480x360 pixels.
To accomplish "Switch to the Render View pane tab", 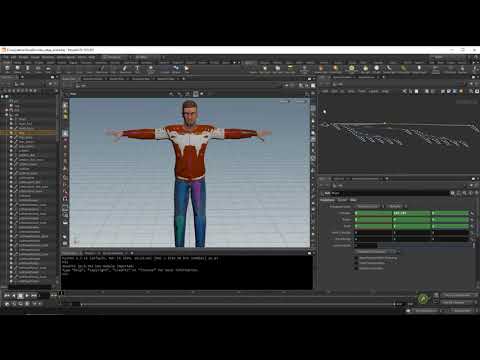I will [117, 79].
